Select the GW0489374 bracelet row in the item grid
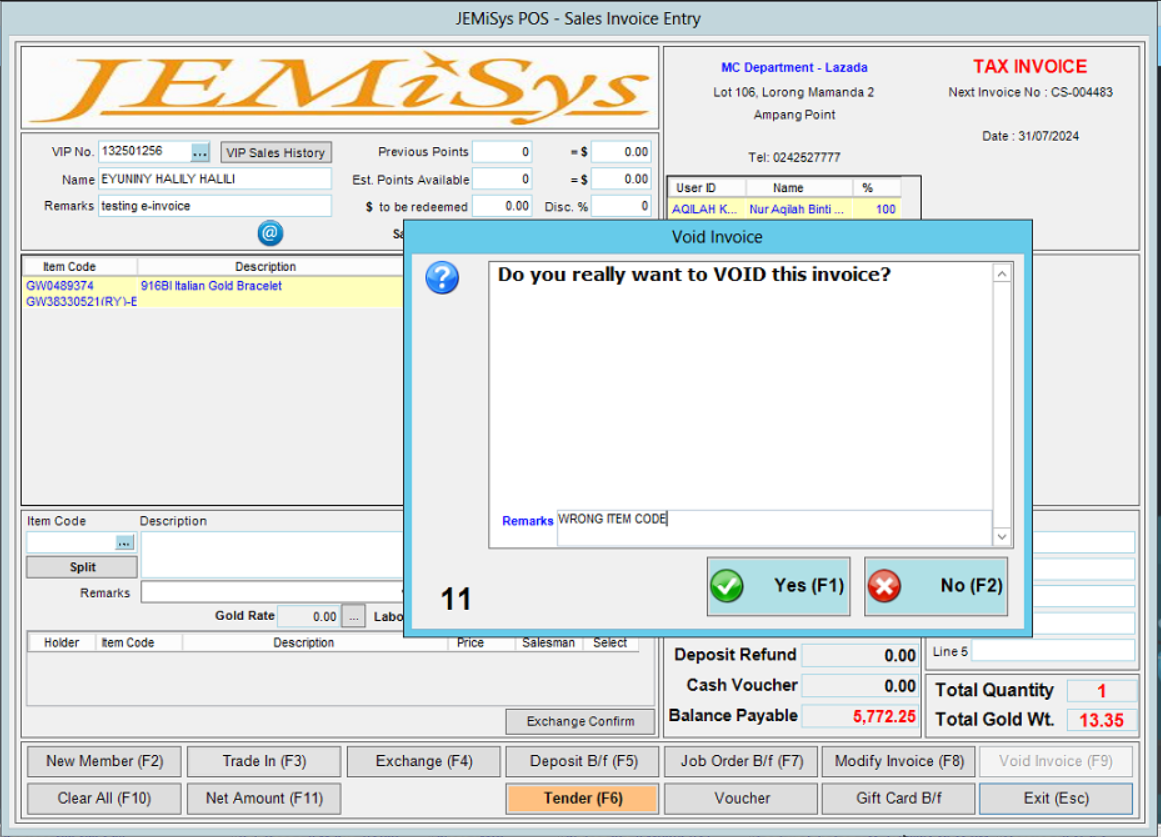This screenshot has width=1161, height=837. tap(200, 287)
